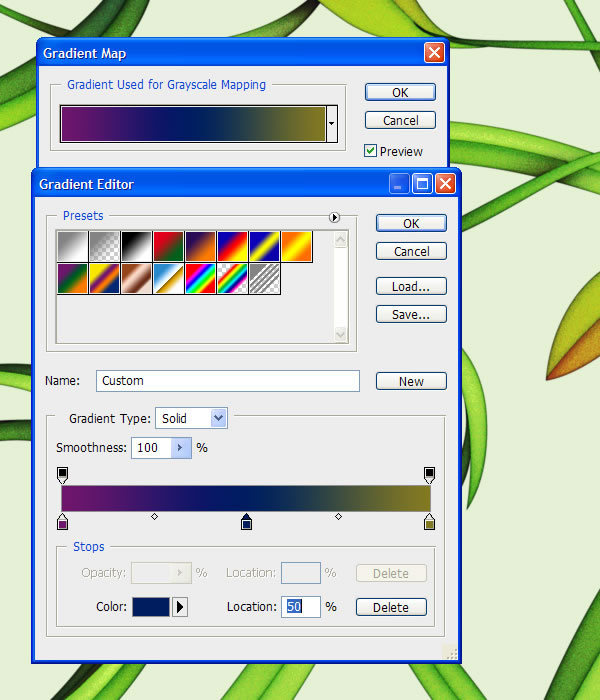
Task: Open the Smoothness slider arrow
Action: click(x=181, y=448)
